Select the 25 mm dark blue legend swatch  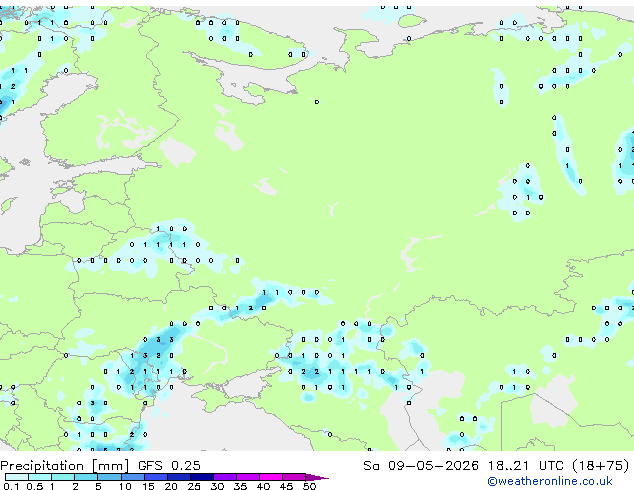202,477
